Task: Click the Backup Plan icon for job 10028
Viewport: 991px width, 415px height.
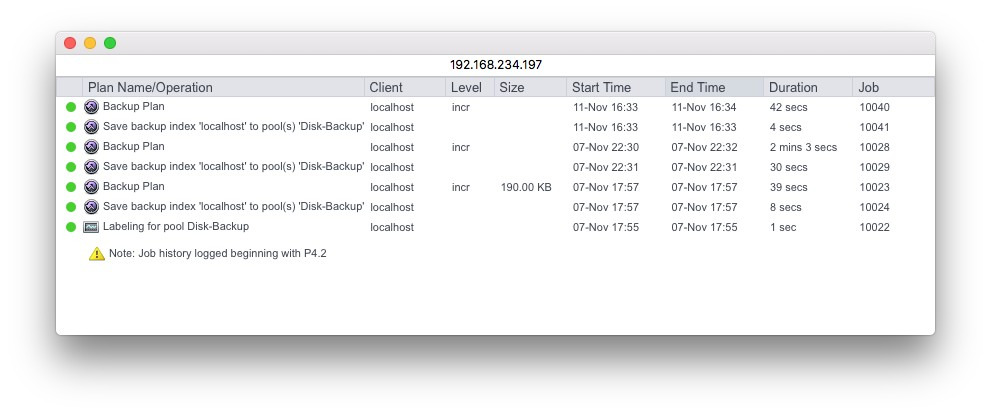Action: (x=91, y=147)
